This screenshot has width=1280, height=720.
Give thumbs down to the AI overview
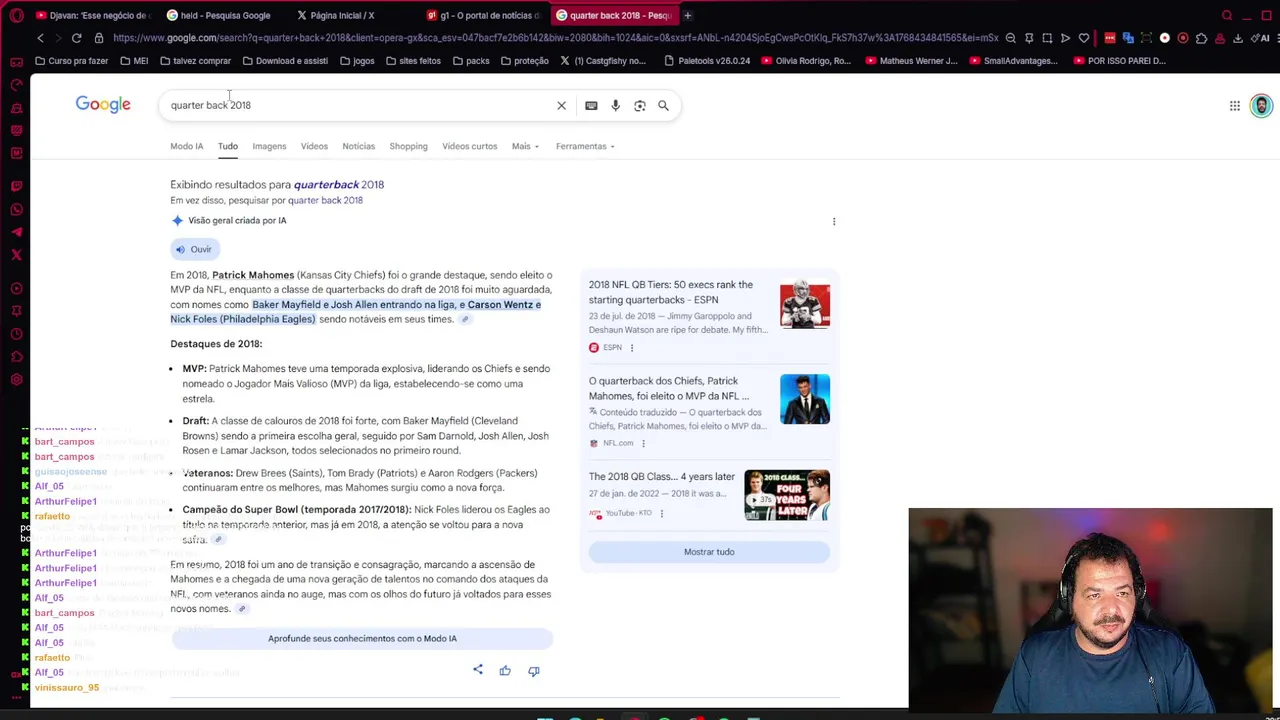(533, 671)
